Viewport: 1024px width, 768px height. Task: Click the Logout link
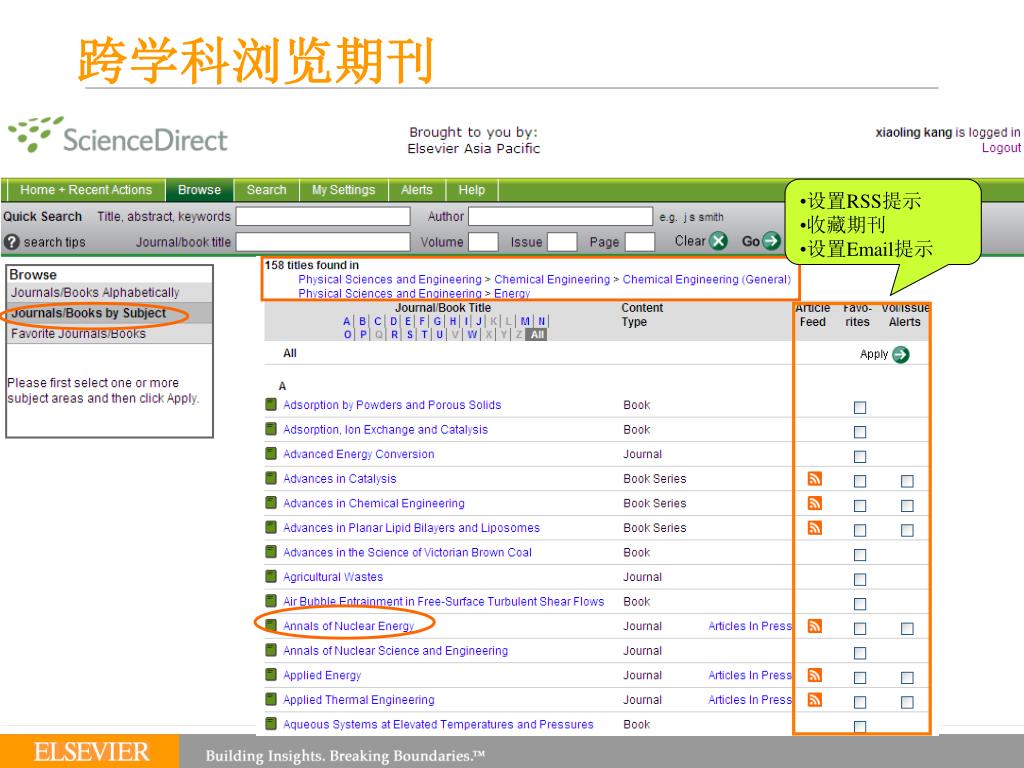pyautogui.click(x=1001, y=148)
